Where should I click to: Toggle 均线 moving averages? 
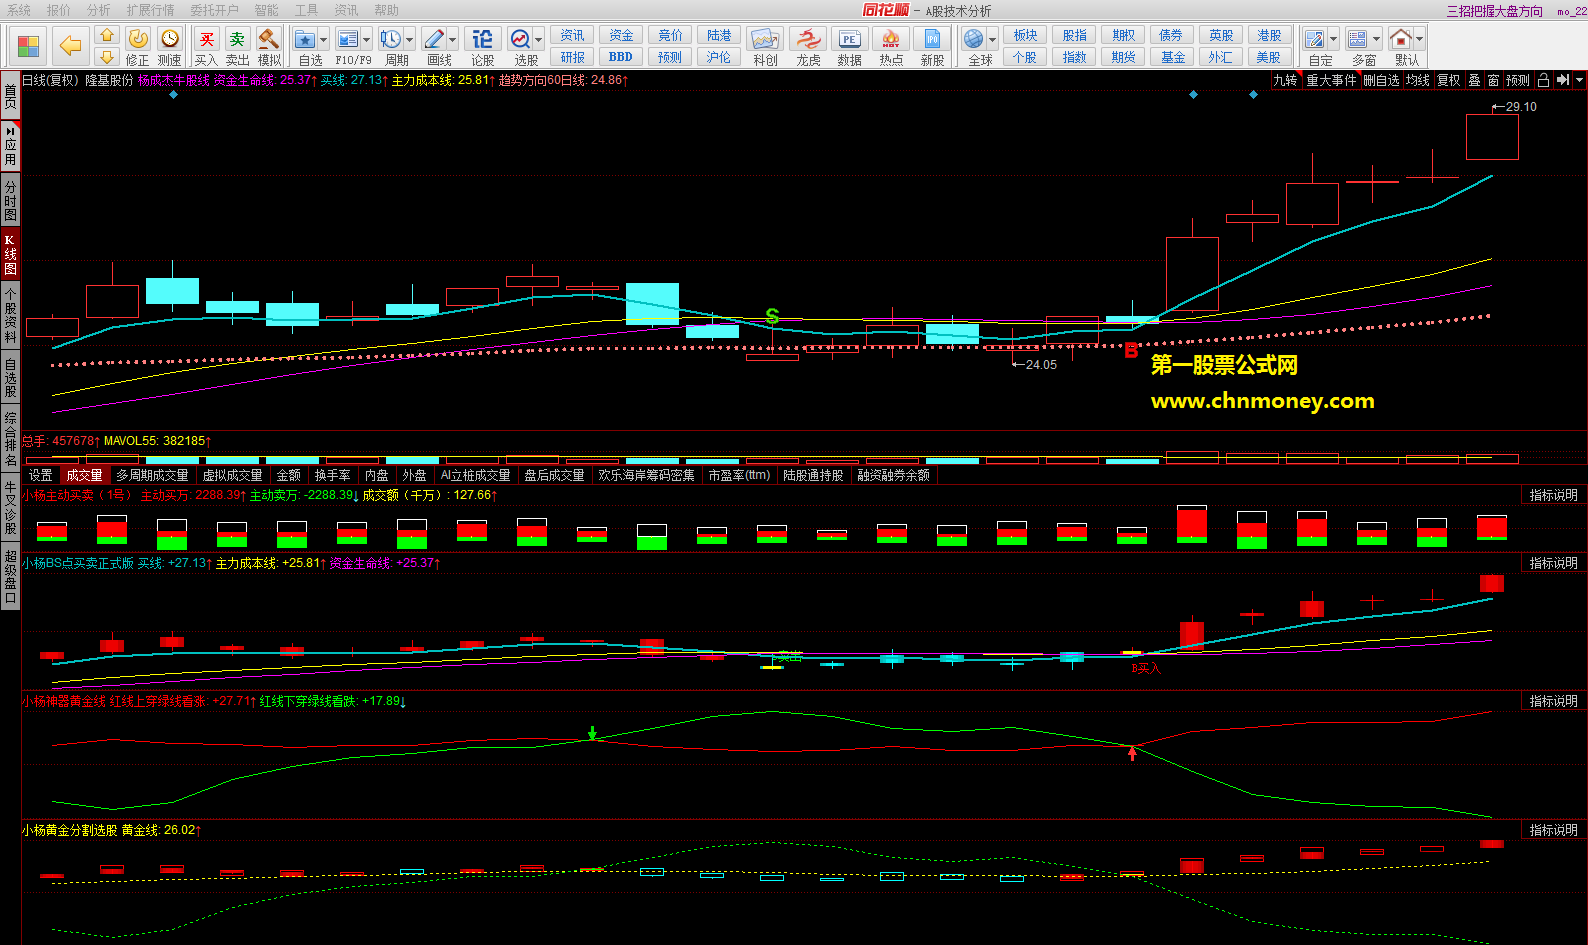[1417, 80]
